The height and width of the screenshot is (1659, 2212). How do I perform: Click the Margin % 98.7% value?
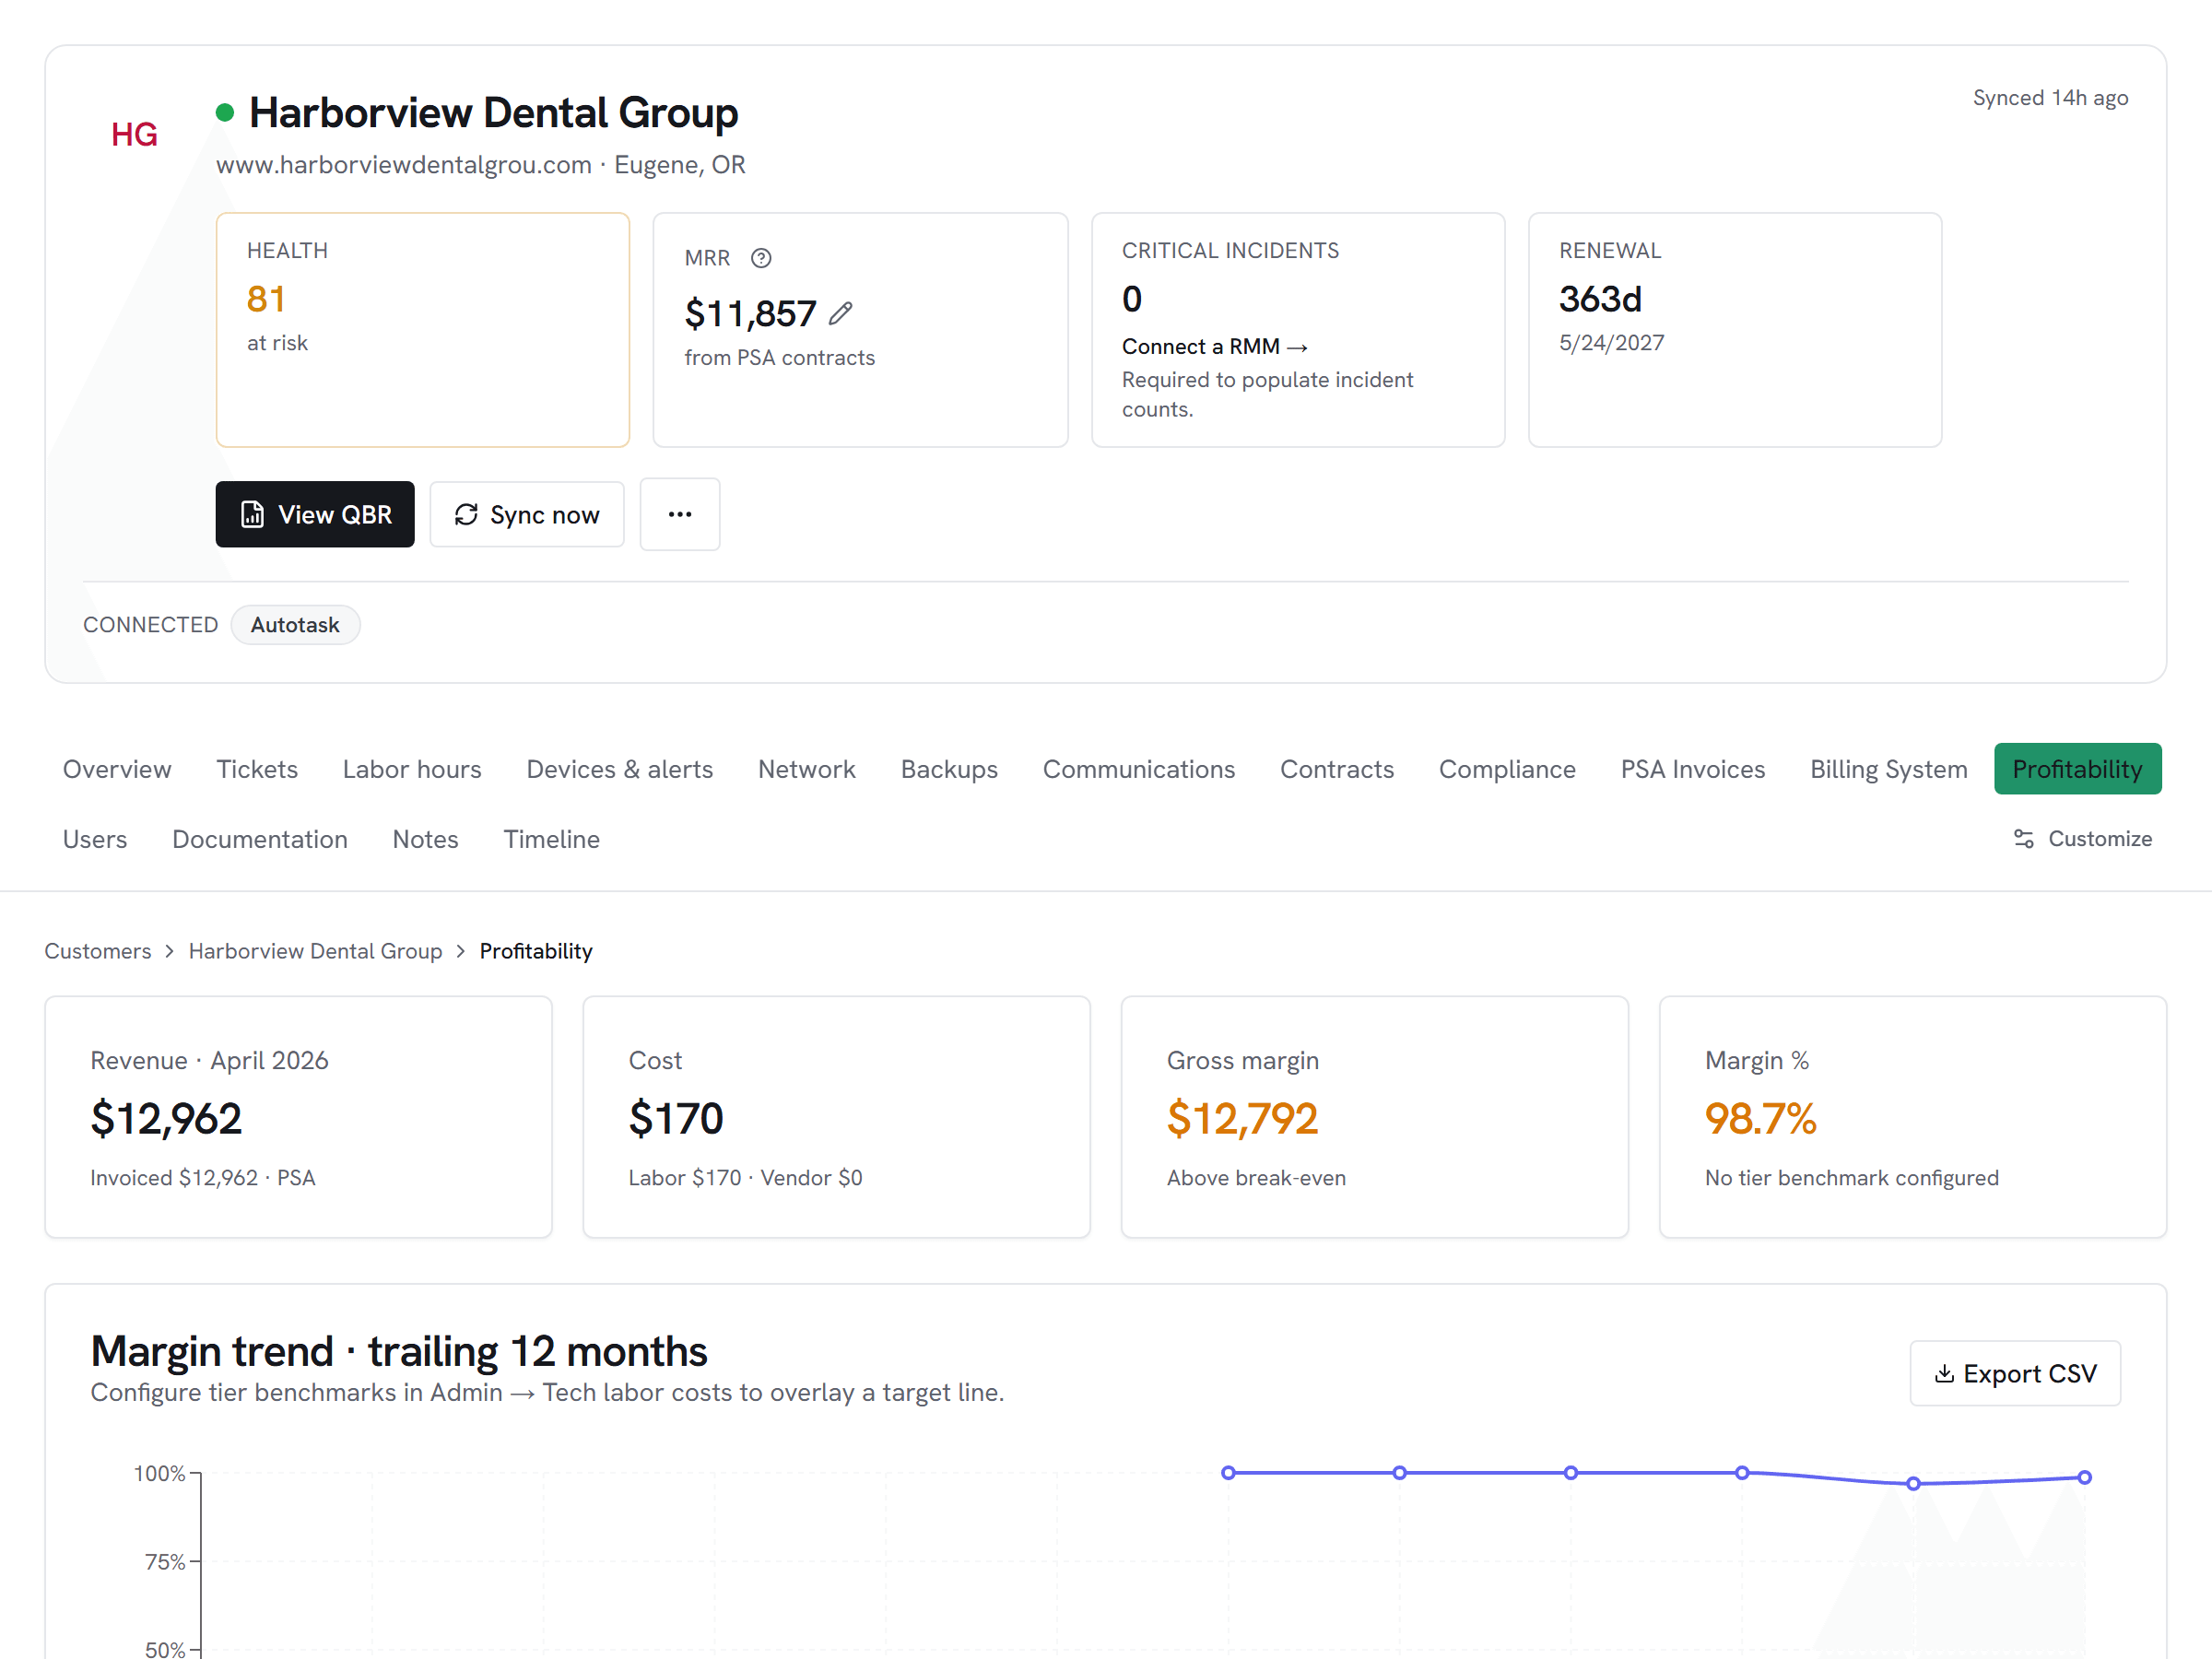(1760, 1118)
